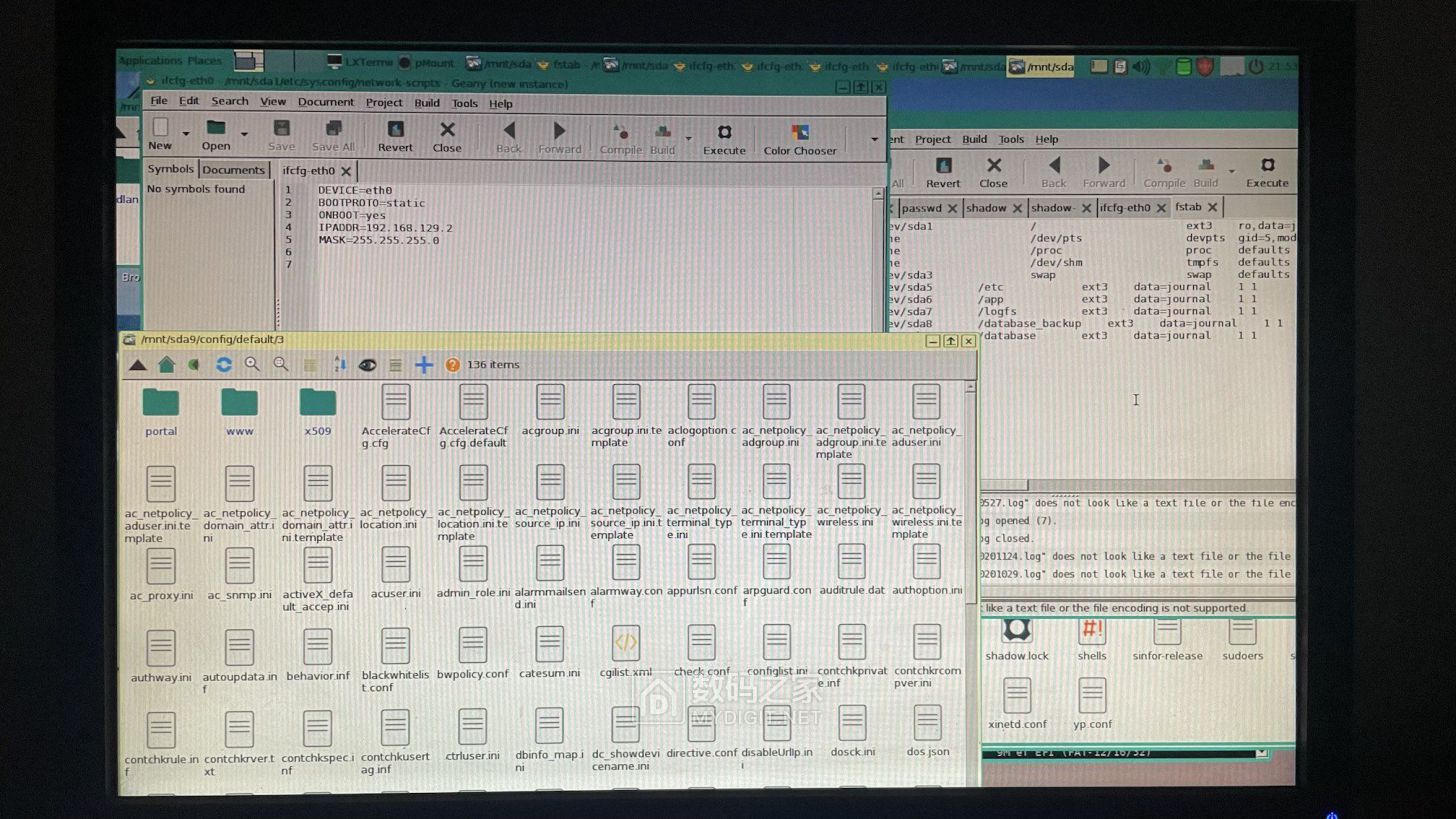
Task: Click the orange help icon in file manager
Action: pyautogui.click(x=452, y=365)
